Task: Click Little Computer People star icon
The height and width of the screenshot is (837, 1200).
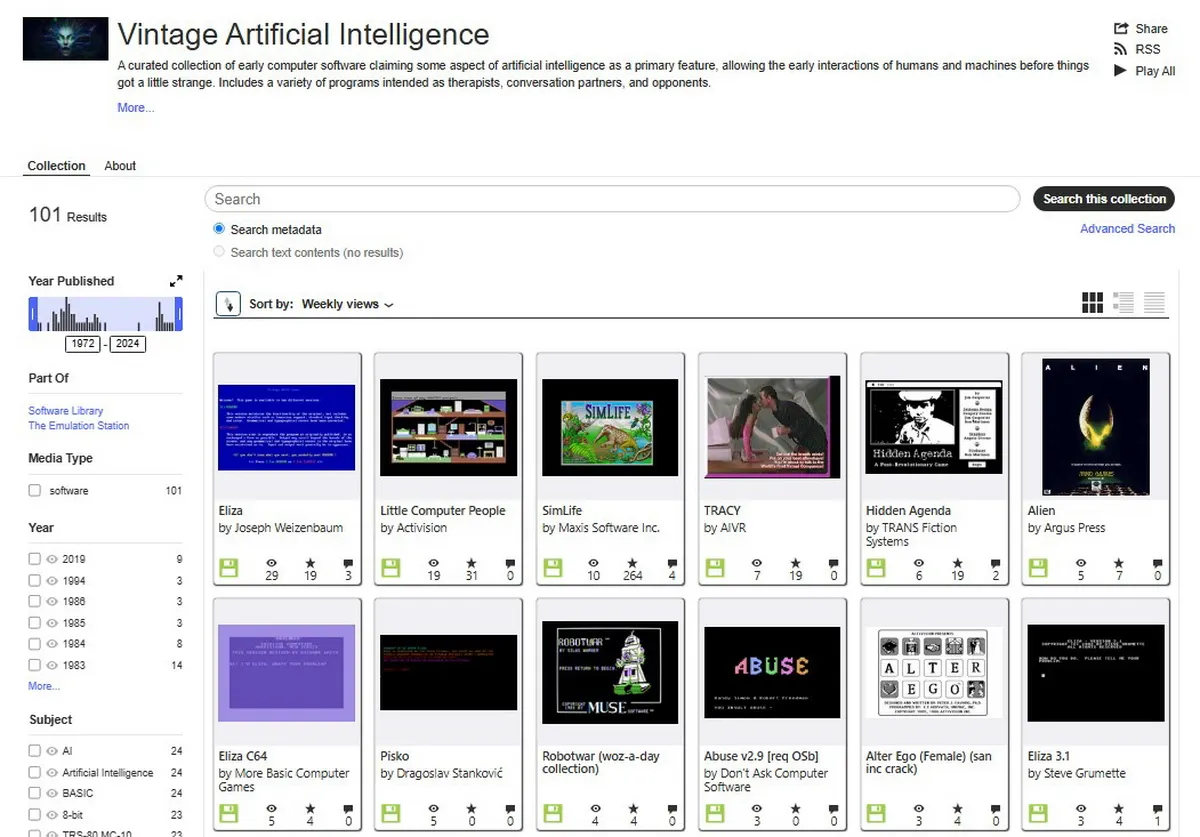Action: click(472, 563)
